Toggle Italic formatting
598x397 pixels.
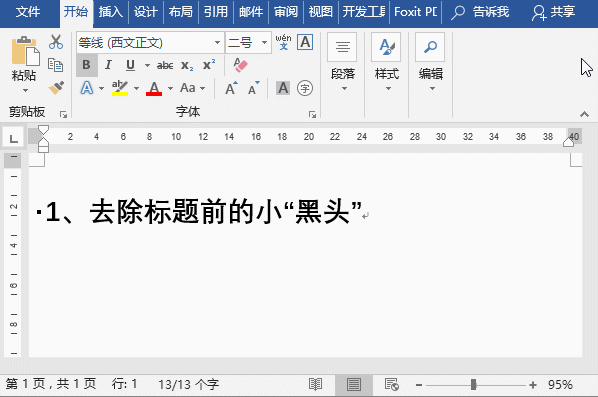108,65
